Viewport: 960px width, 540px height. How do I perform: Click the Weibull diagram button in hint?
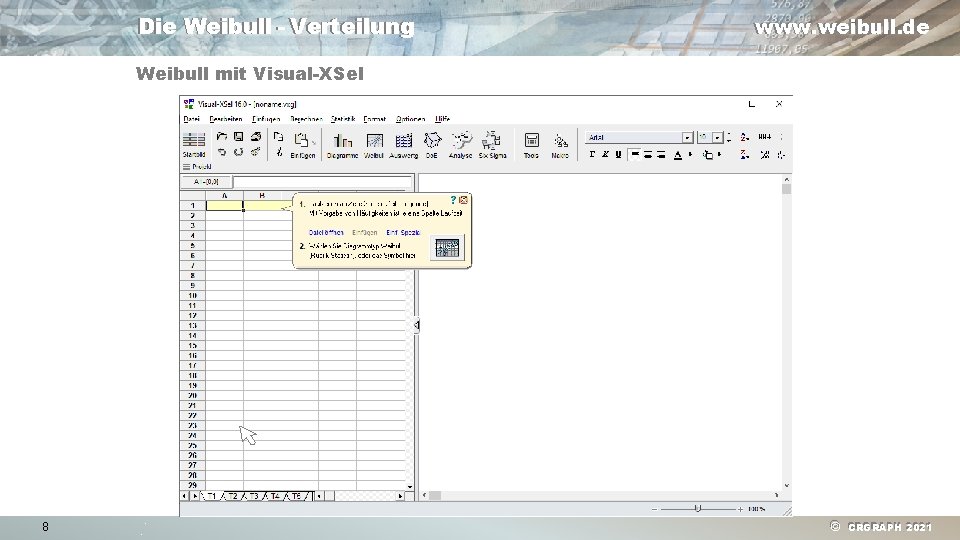447,248
